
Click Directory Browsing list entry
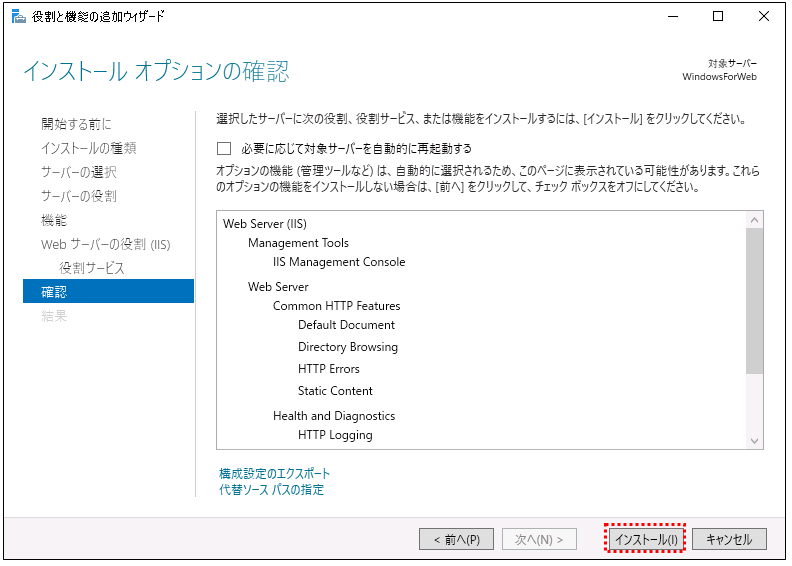(348, 347)
